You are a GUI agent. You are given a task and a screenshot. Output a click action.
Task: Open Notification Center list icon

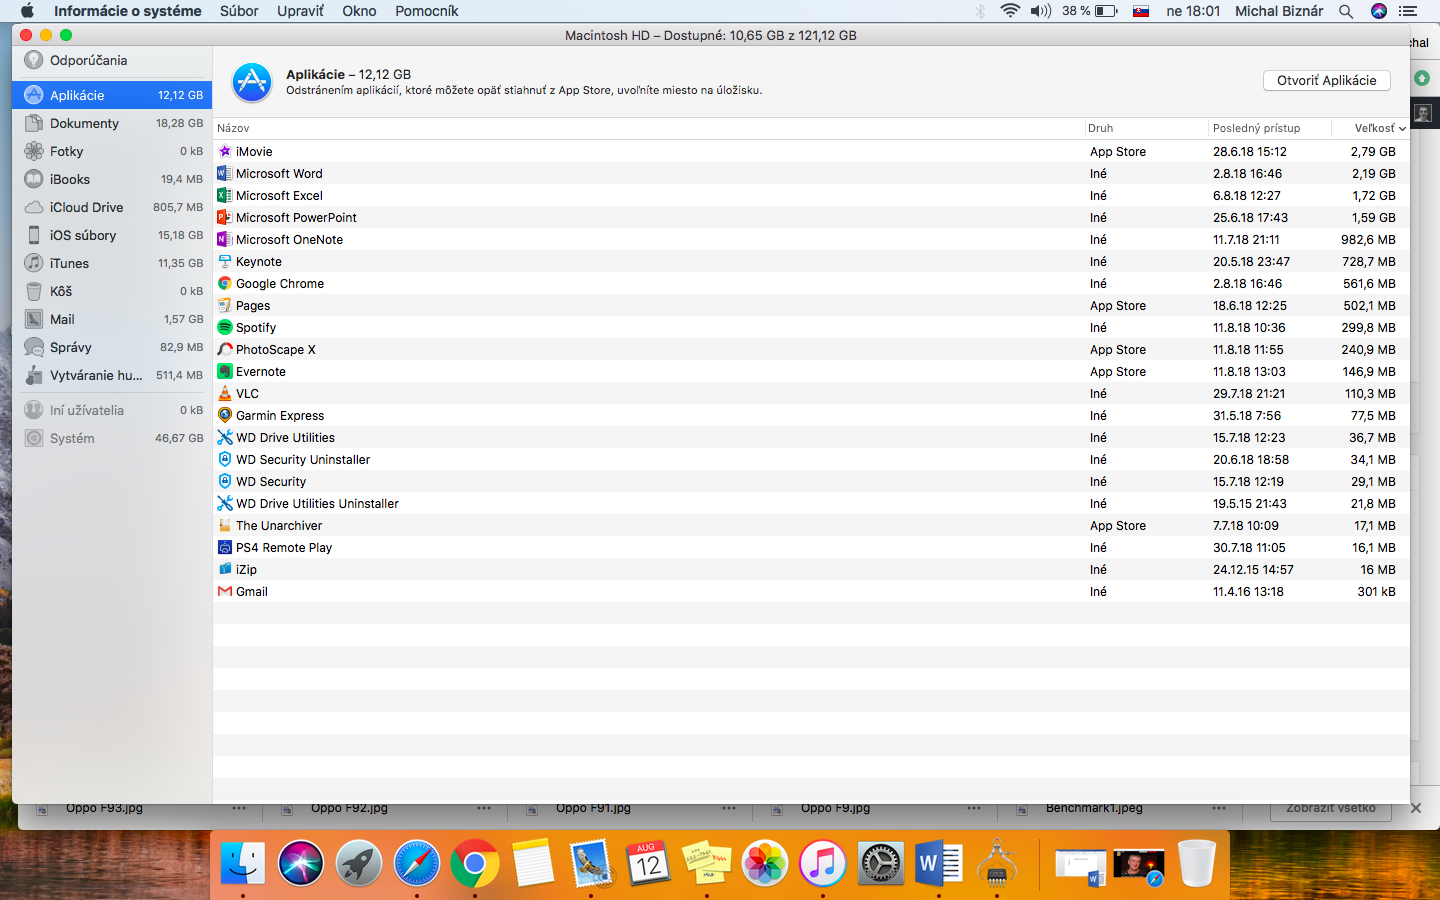pyautogui.click(x=1408, y=11)
